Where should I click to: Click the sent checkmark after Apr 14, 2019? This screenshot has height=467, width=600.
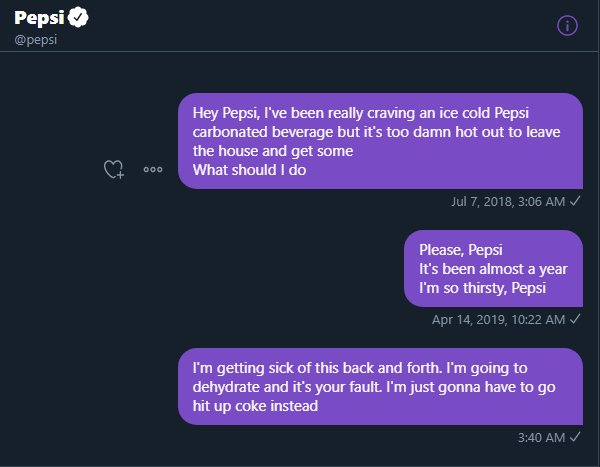coord(575,319)
